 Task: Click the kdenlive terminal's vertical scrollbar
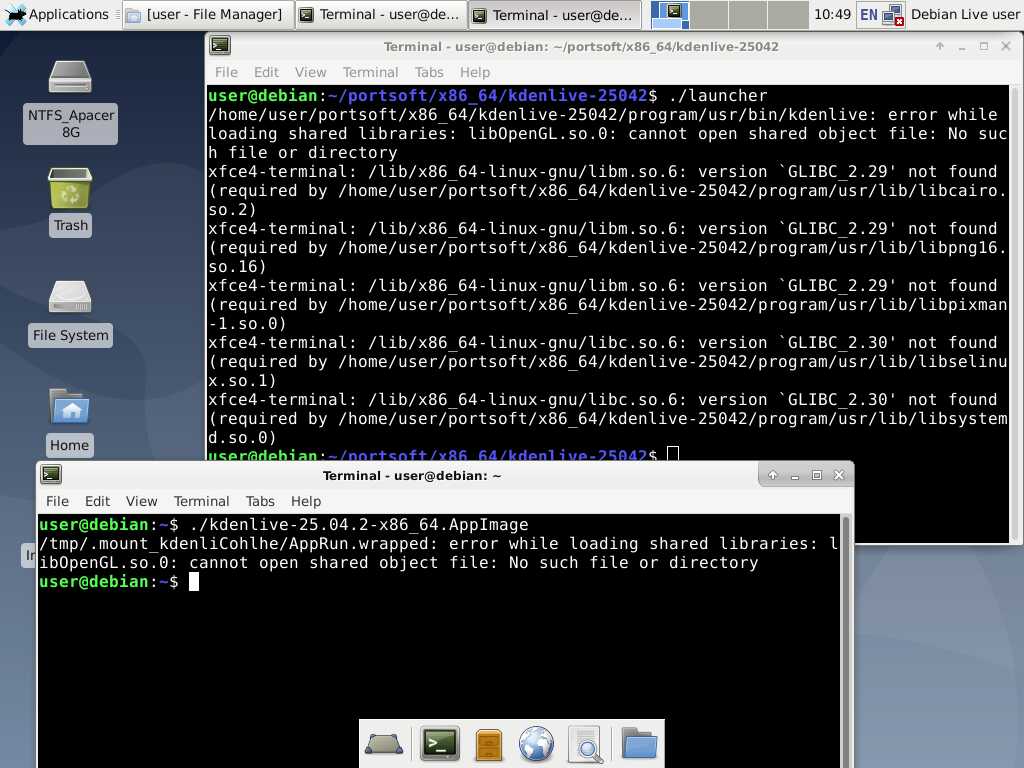coord(1016,313)
